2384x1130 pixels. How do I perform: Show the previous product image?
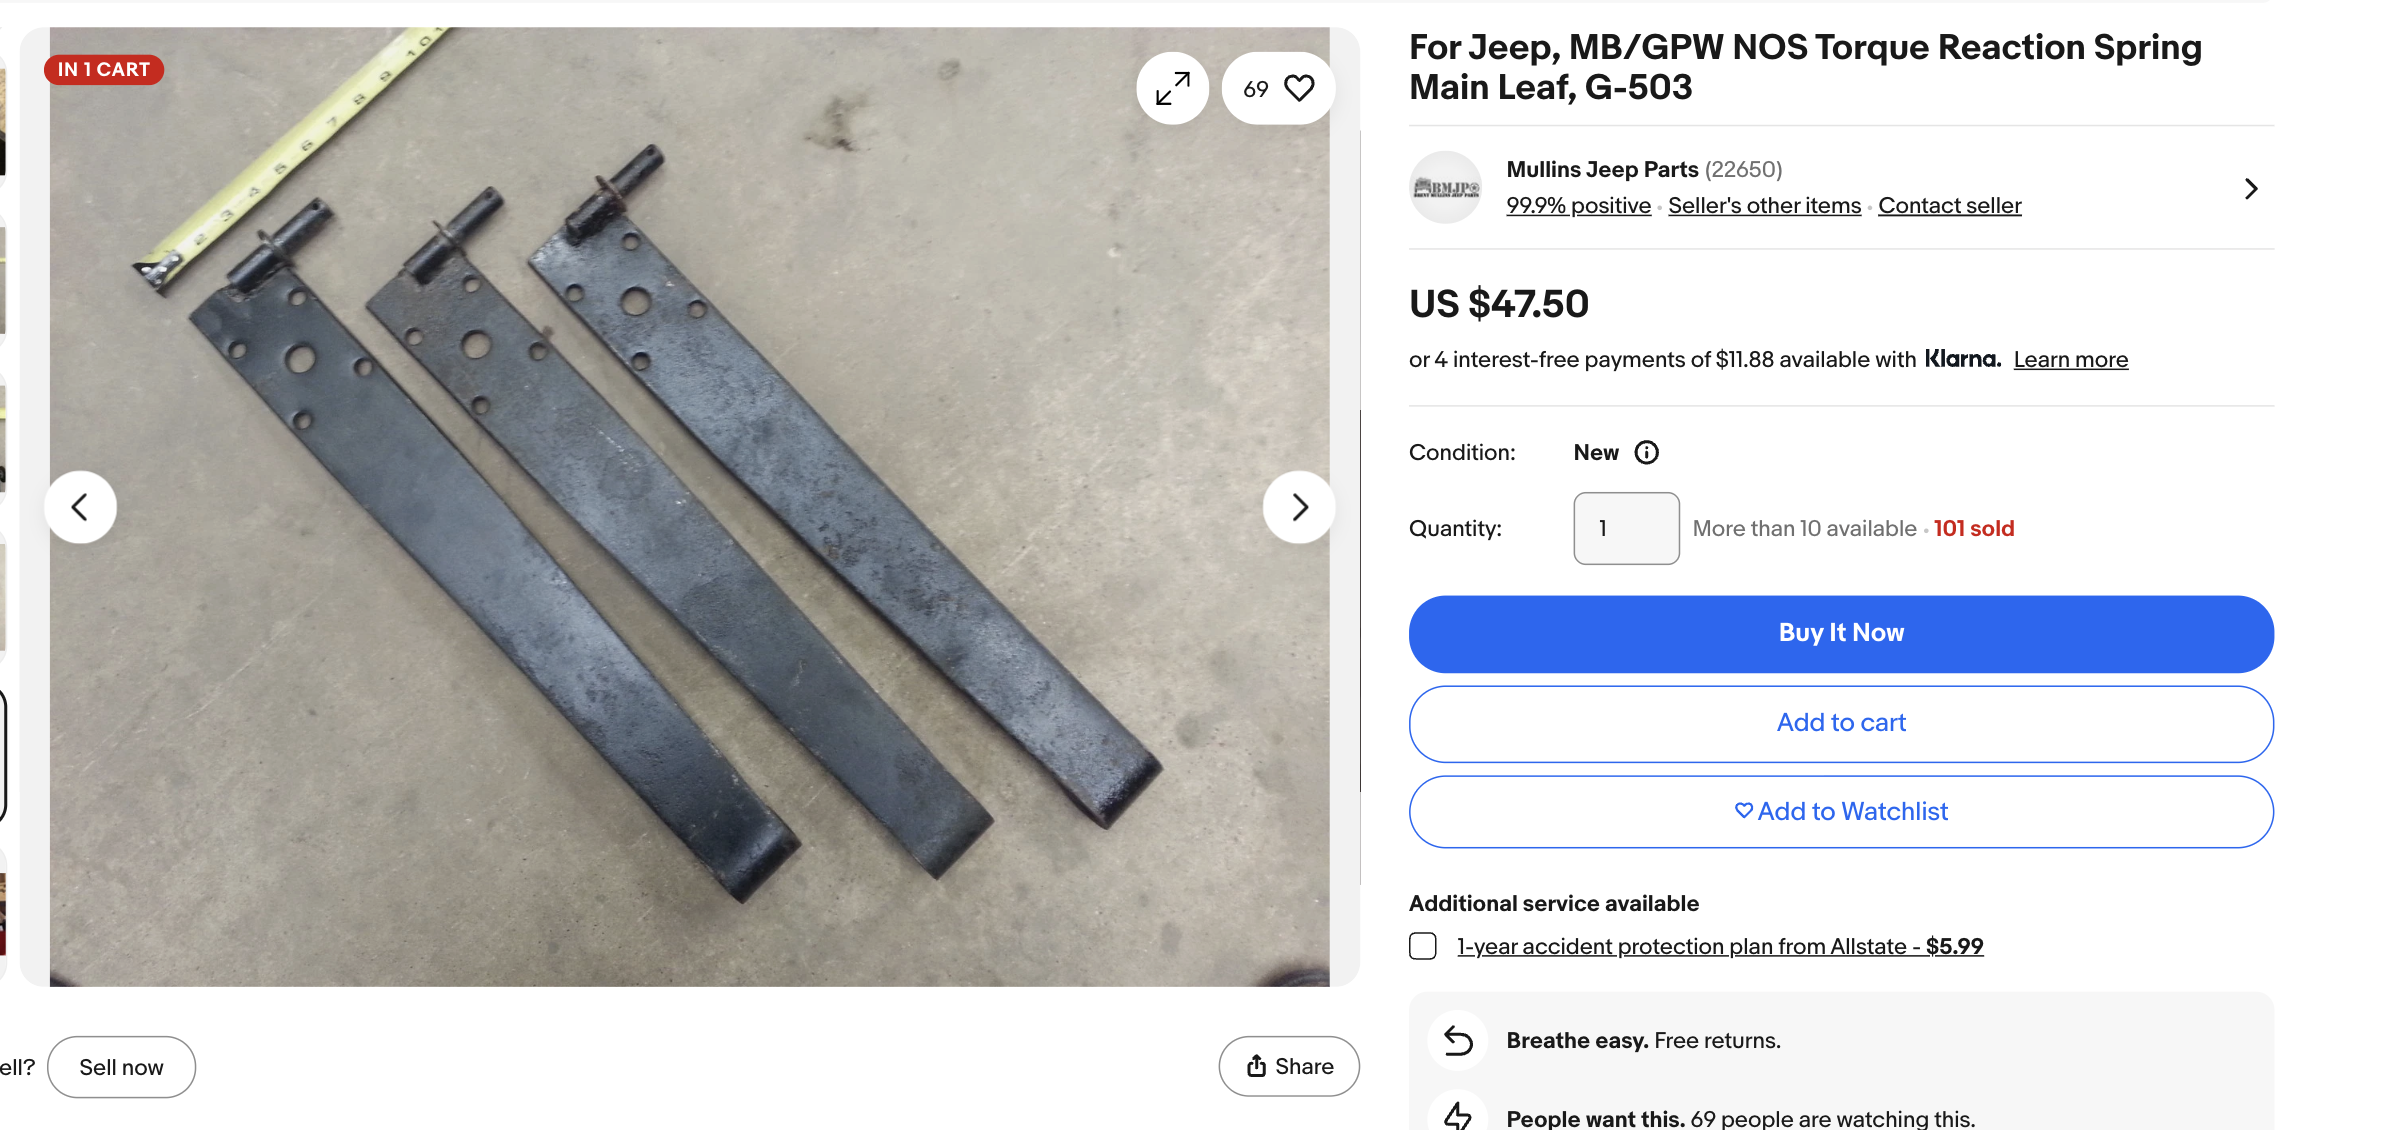[80, 507]
